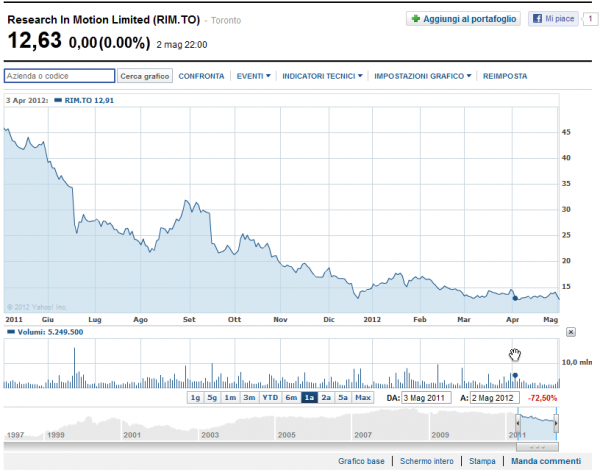Click the Facebook Mi piace button
The height and width of the screenshot is (475, 600).
click(552, 19)
